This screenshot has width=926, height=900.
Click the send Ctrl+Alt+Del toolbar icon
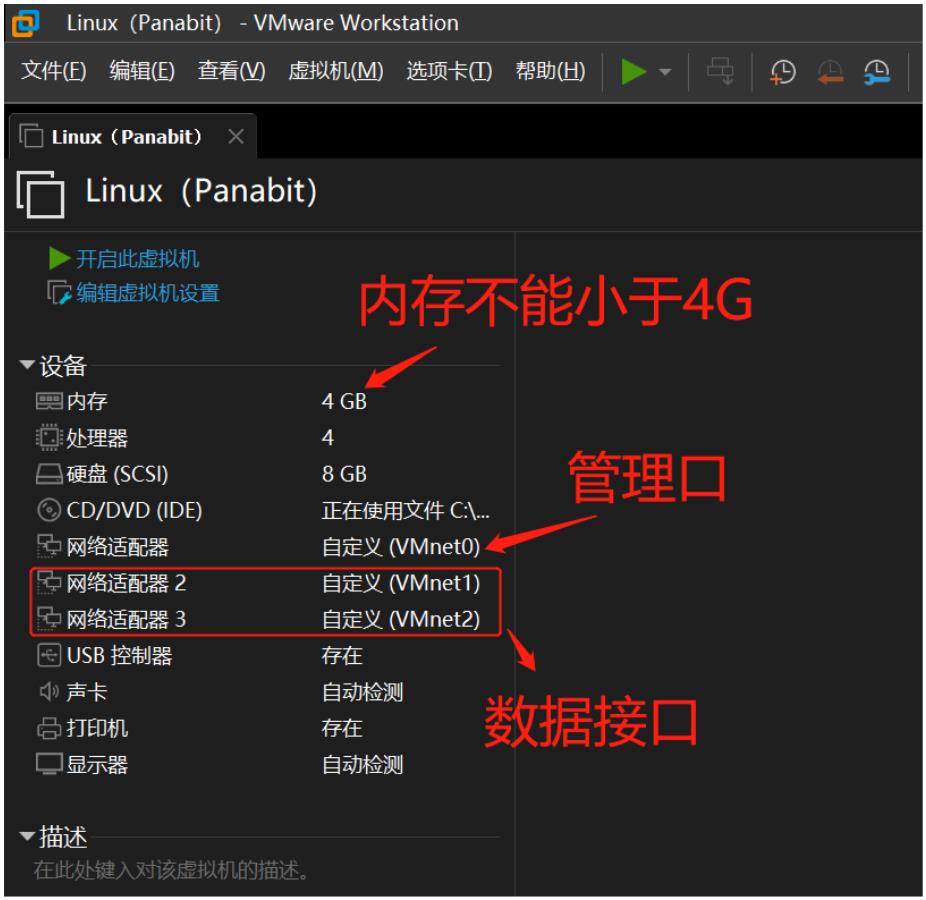pyautogui.click(x=720, y=71)
